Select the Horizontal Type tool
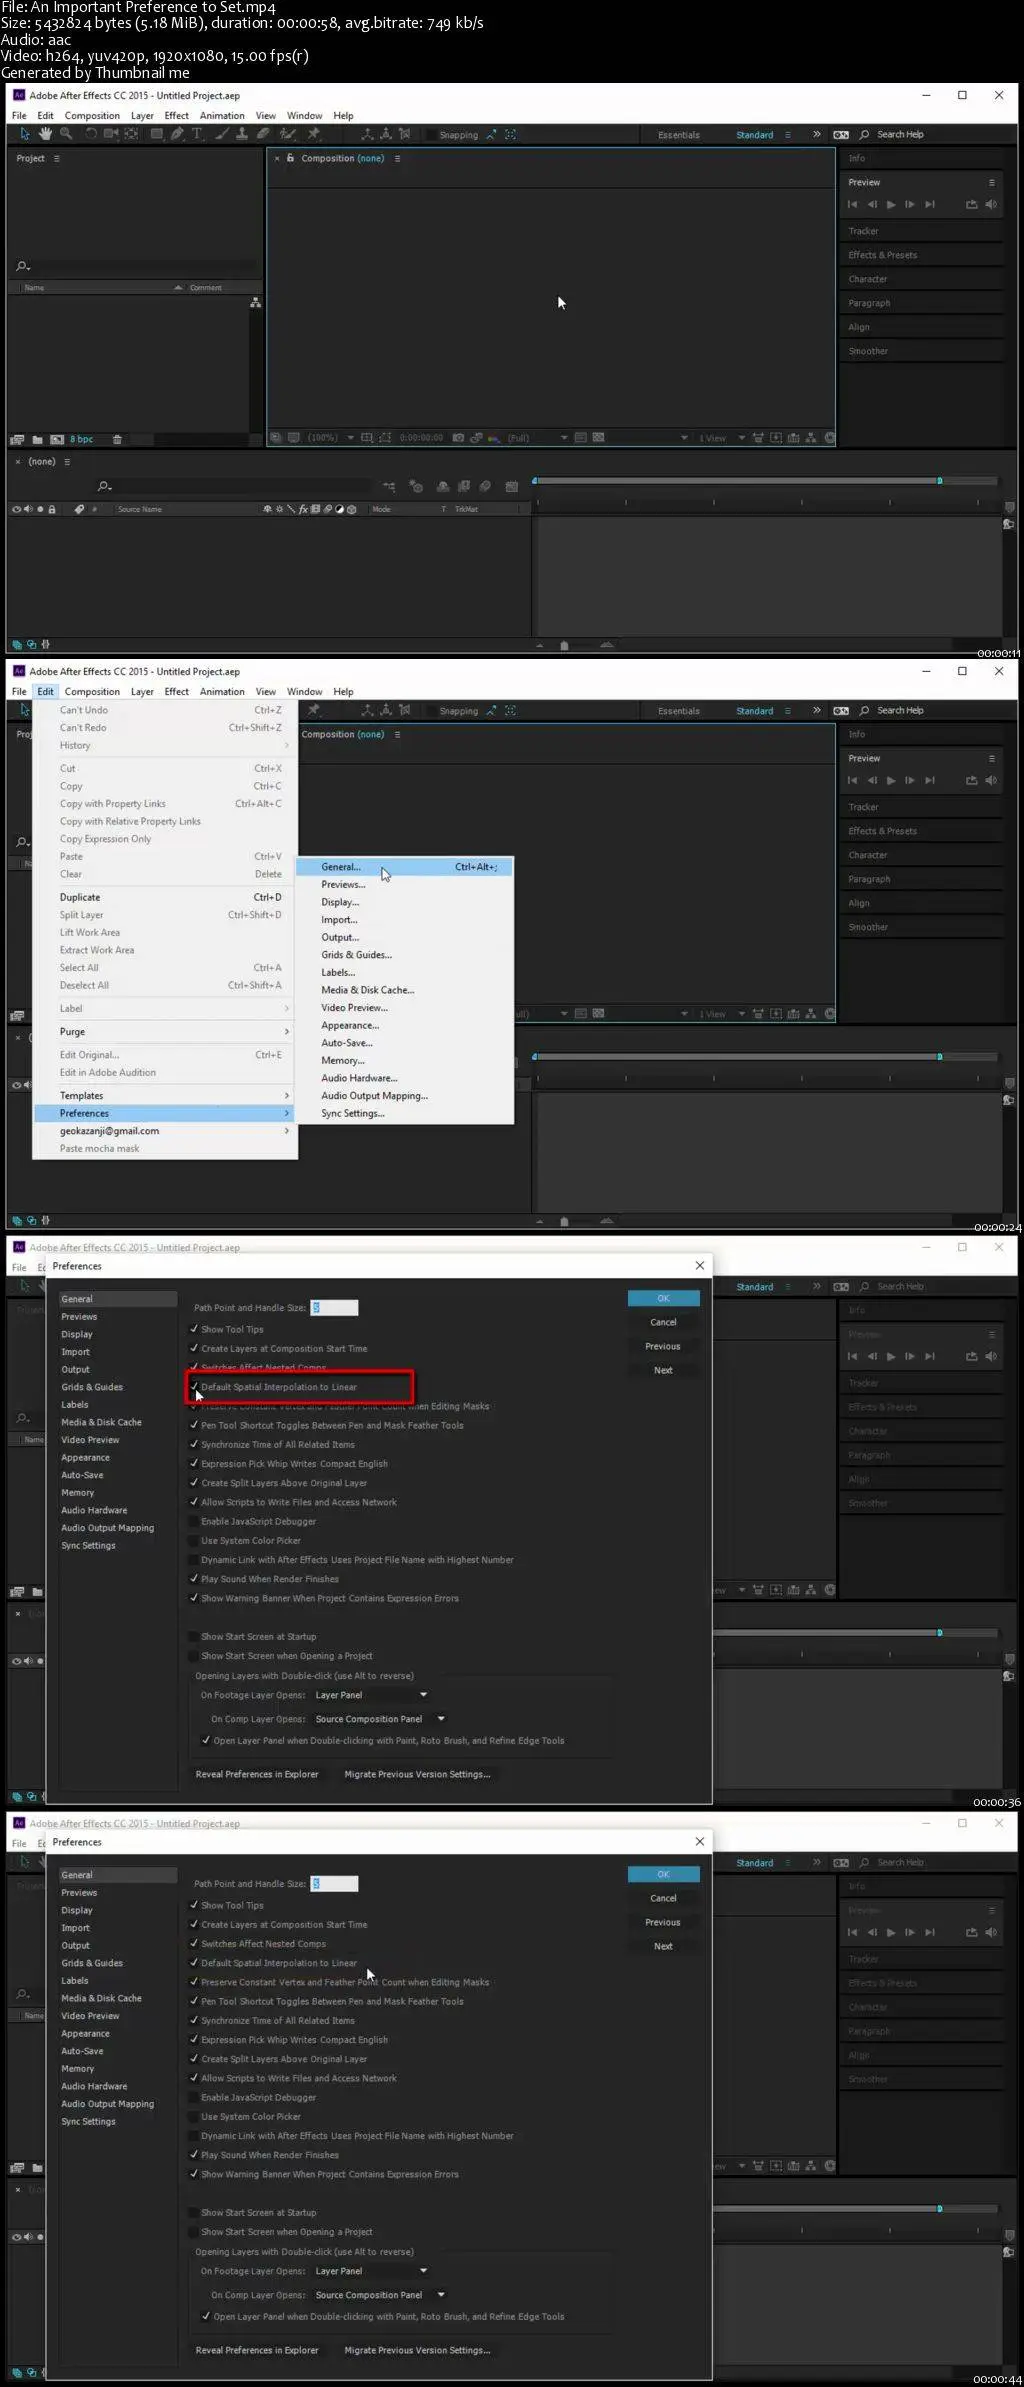 coord(197,134)
